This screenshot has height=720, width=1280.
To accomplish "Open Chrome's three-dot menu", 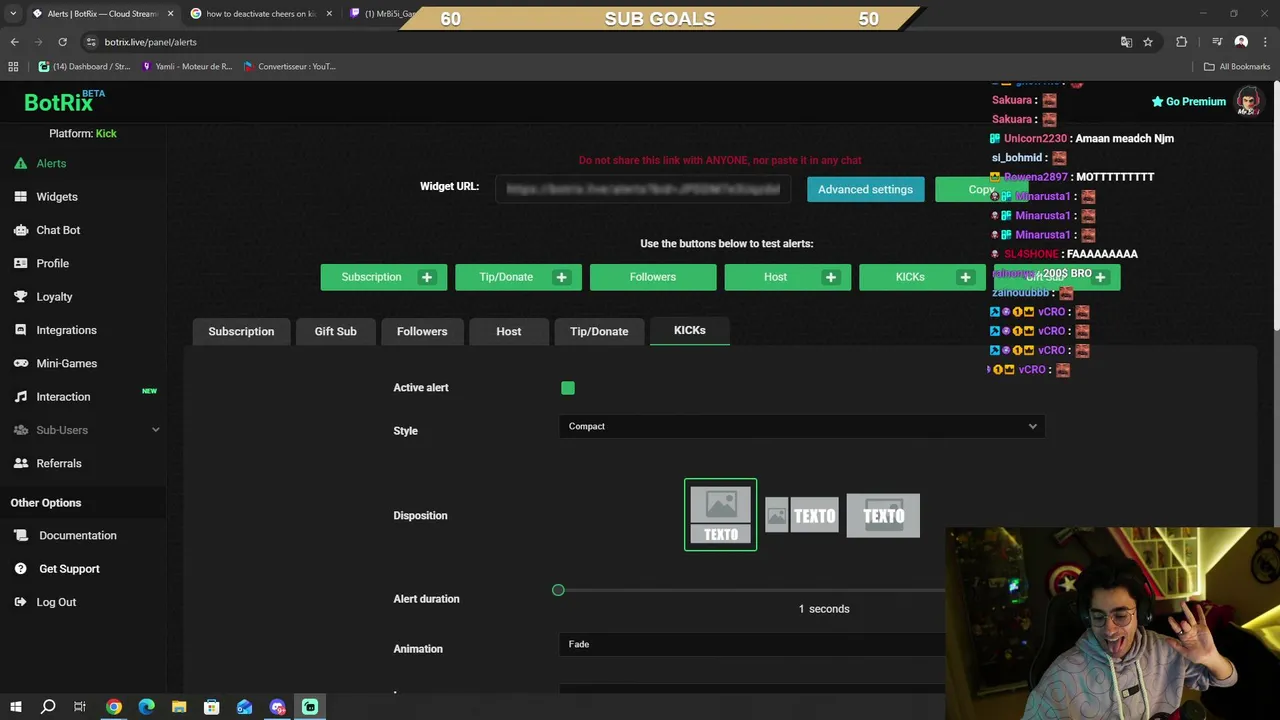I will (1263, 42).
